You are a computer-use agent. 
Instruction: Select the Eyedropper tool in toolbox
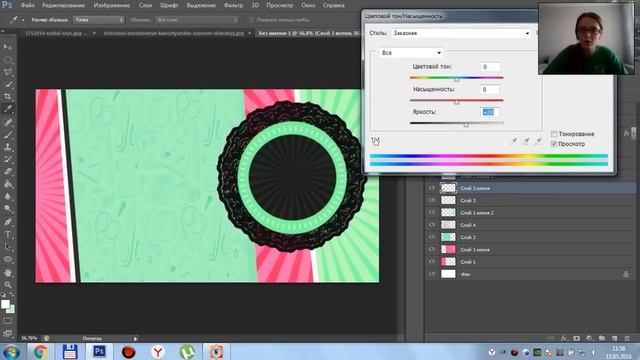(8, 109)
